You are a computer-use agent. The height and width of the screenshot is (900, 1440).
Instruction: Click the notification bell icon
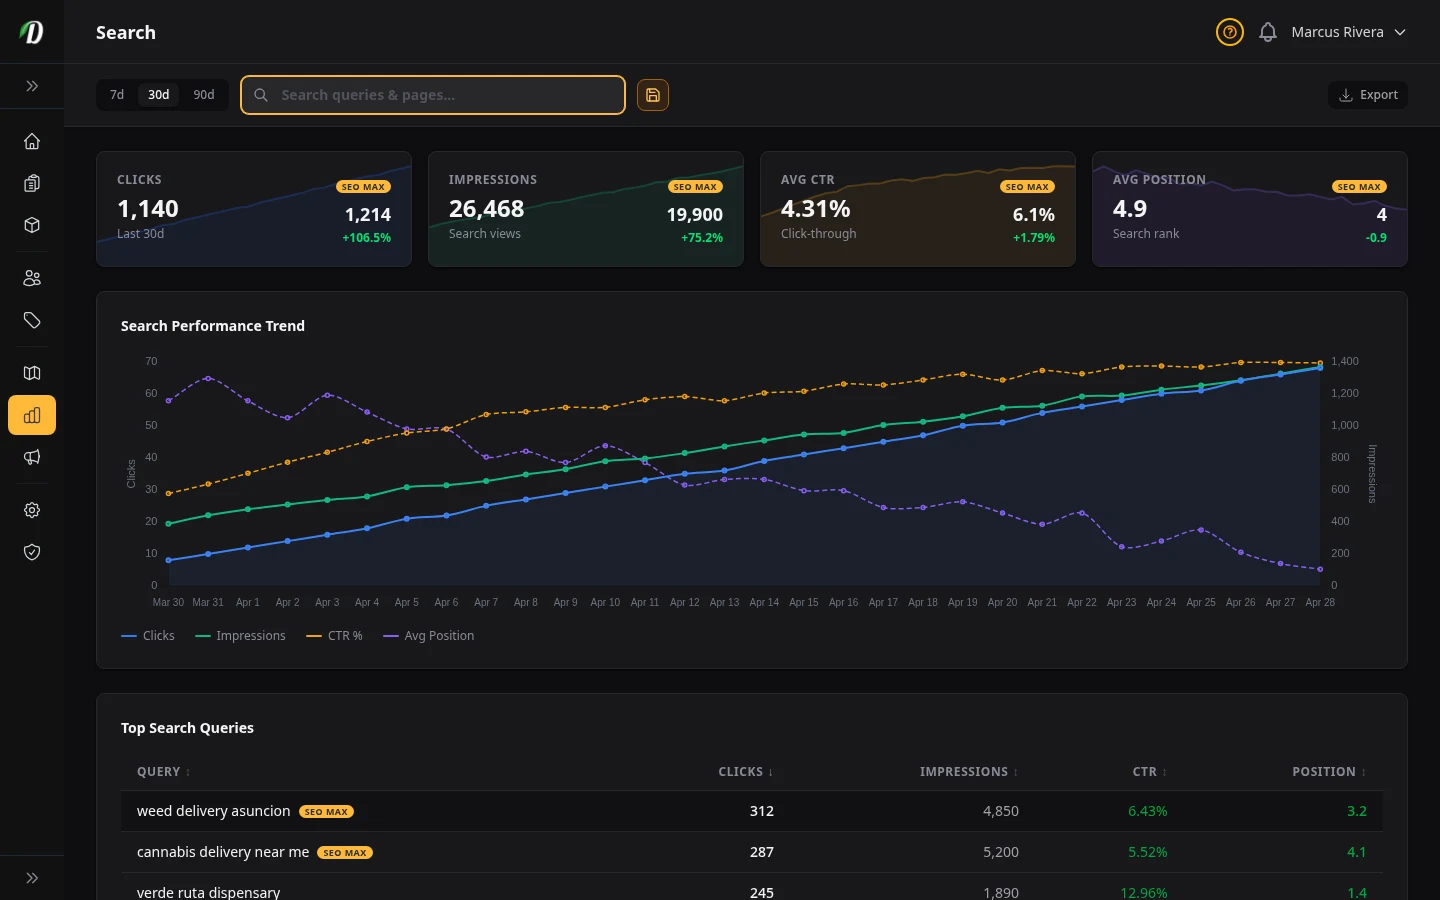click(1268, 32)
